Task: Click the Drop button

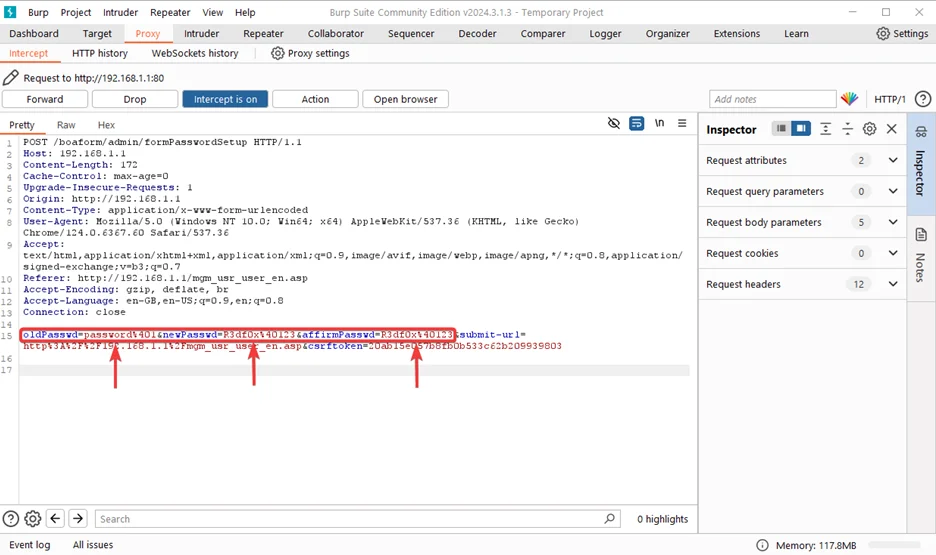Action: (x=135, y=99)
